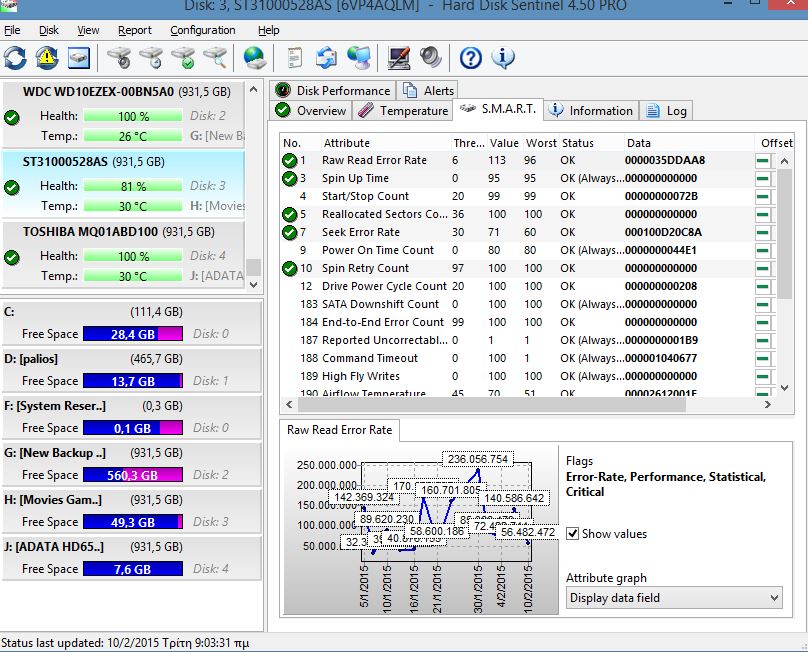Screen dimensions: 808x652
Task: Open the View menu
Action: point(88,30)
